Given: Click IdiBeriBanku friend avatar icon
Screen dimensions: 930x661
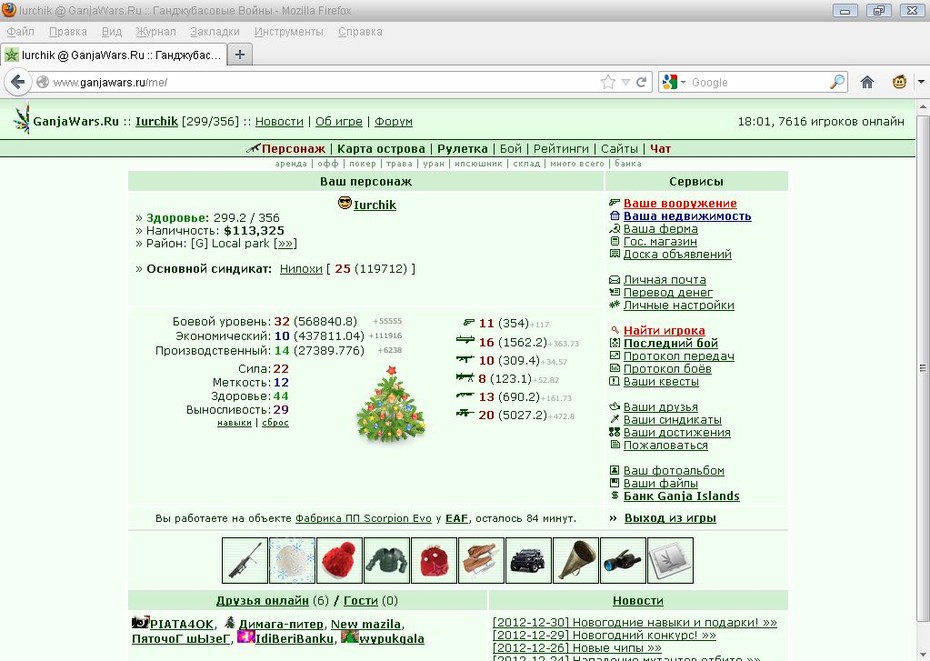Looking at the screenshot, I should pos(246,637).
